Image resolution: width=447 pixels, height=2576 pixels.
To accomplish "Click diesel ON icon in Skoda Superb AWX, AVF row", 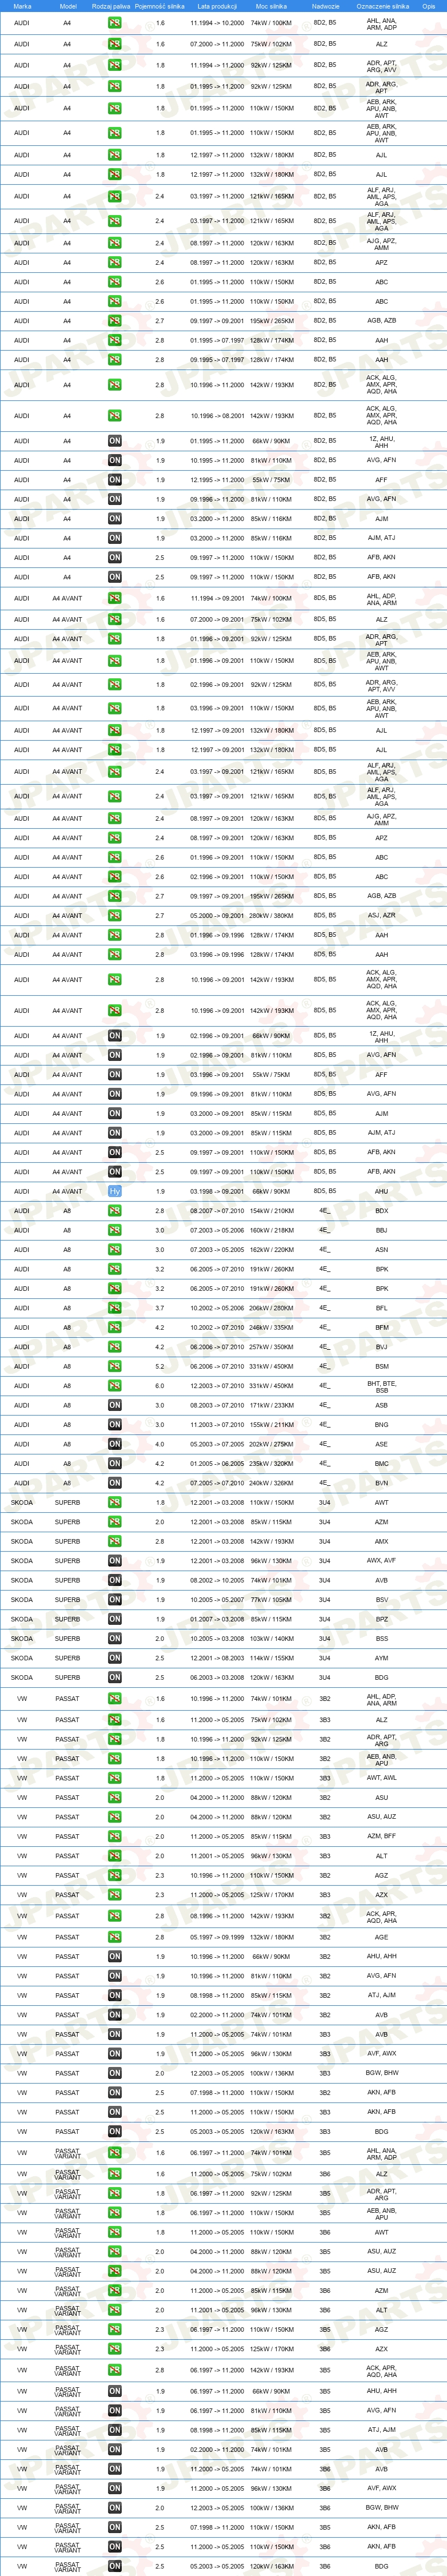I will pyautogui.click(x=115, y=1562).
